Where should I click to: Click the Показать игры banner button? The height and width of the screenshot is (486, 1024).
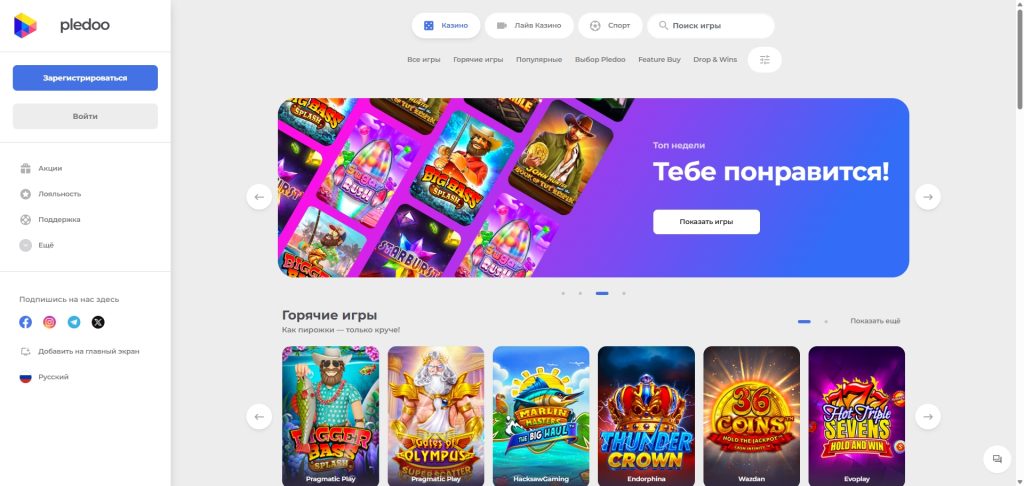pos(706,221)
